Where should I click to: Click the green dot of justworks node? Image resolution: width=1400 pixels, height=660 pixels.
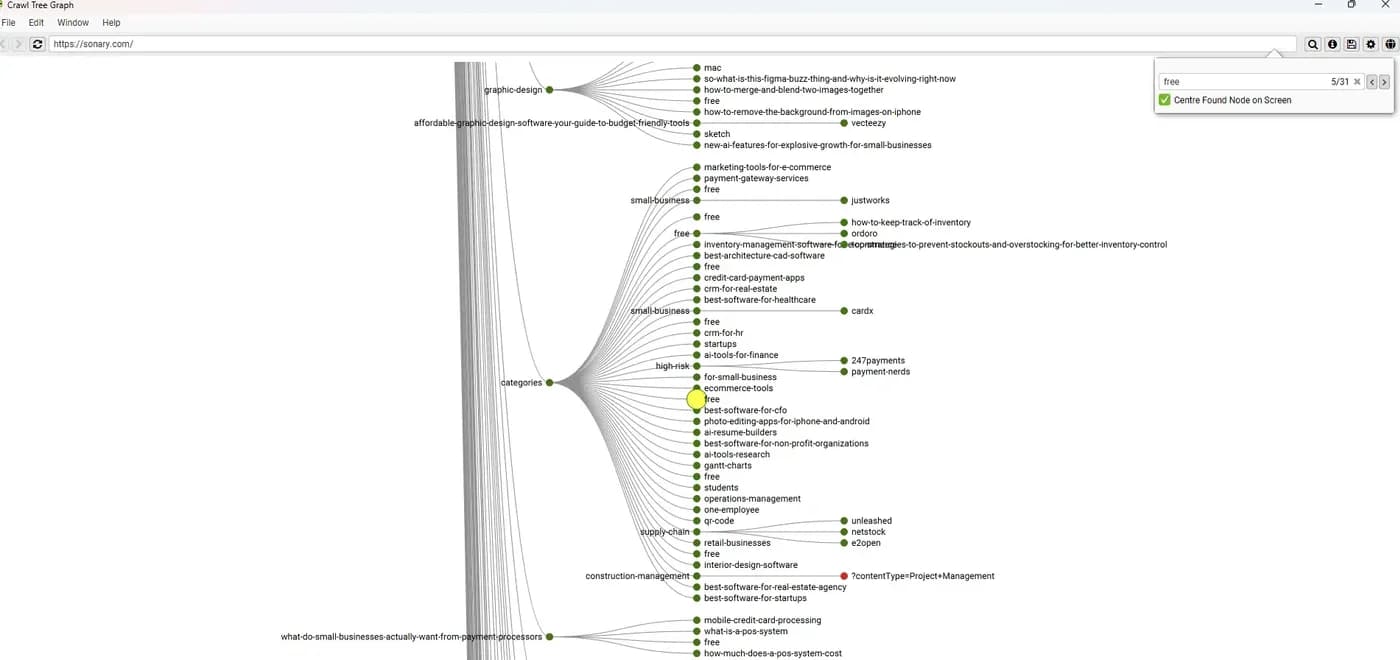click(x=844, y=200)
